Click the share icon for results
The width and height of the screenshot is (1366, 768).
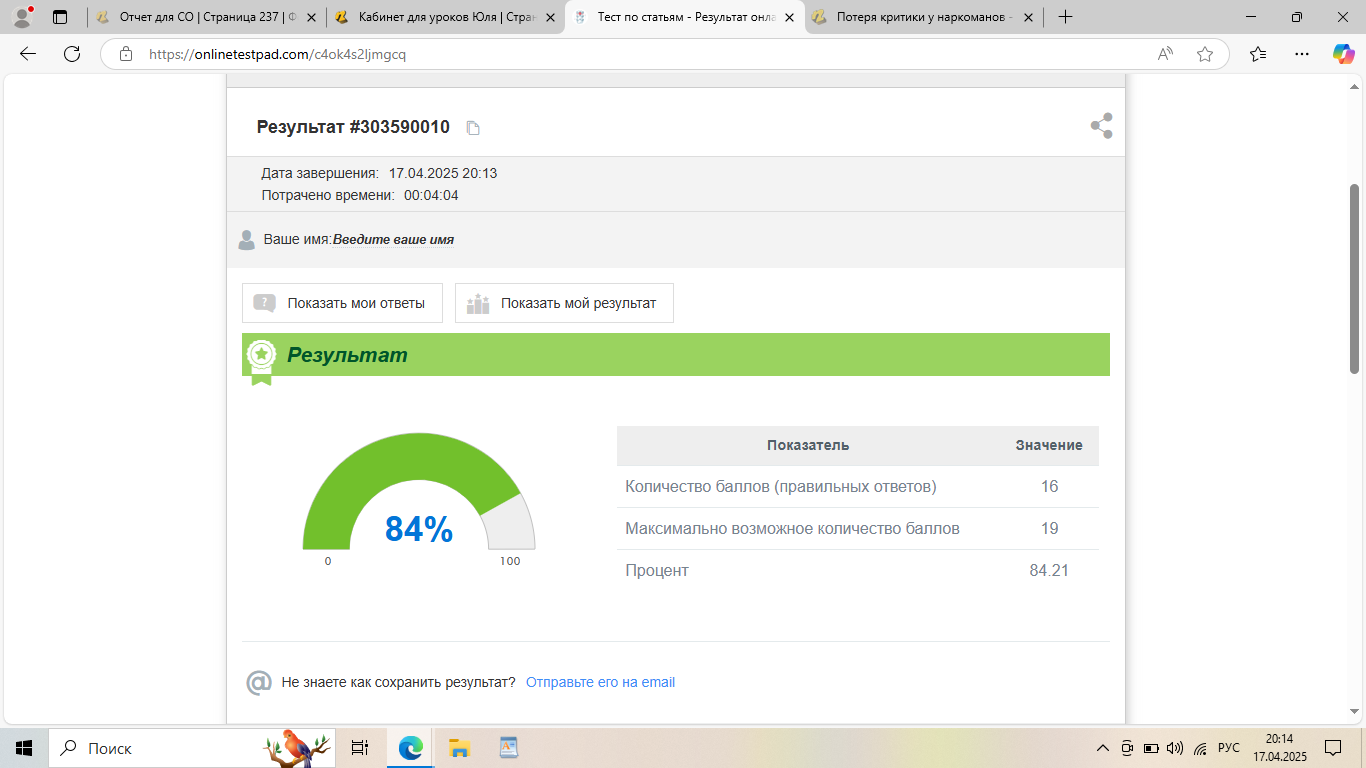pyautogui.click(x=1101, y=126)
